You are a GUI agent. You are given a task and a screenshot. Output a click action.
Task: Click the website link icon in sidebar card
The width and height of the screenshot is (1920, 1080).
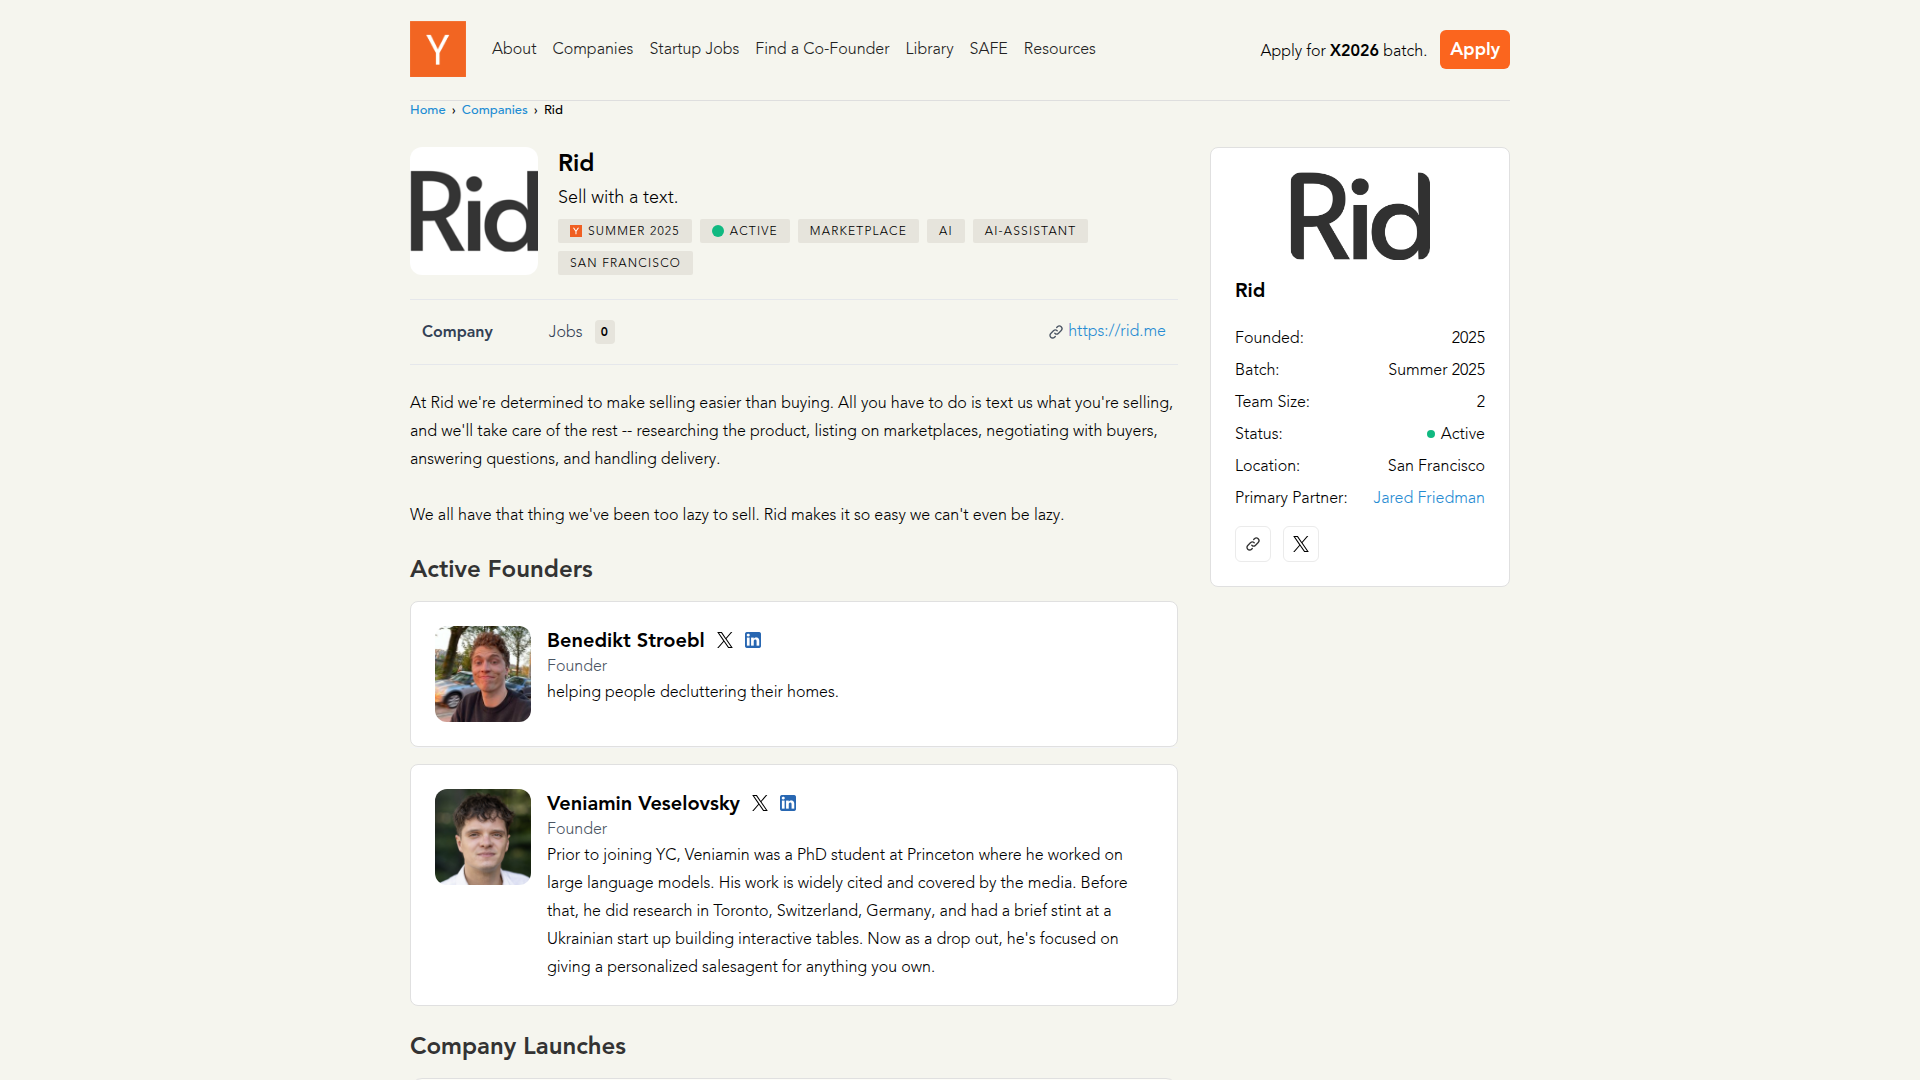tap(1252, 544)
